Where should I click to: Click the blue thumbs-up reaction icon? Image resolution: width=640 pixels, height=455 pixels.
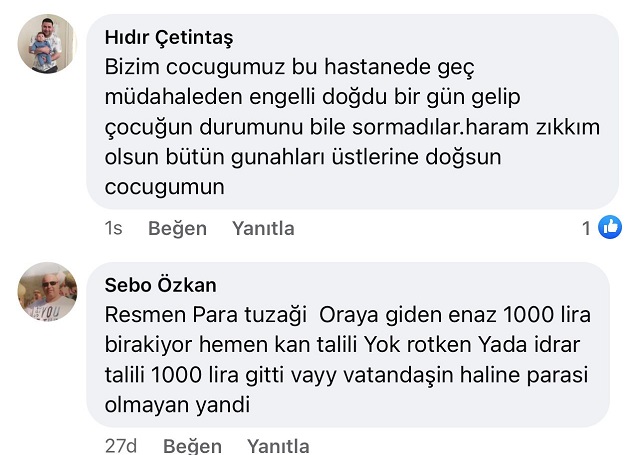pyautogui.click(x=609, y=228)
